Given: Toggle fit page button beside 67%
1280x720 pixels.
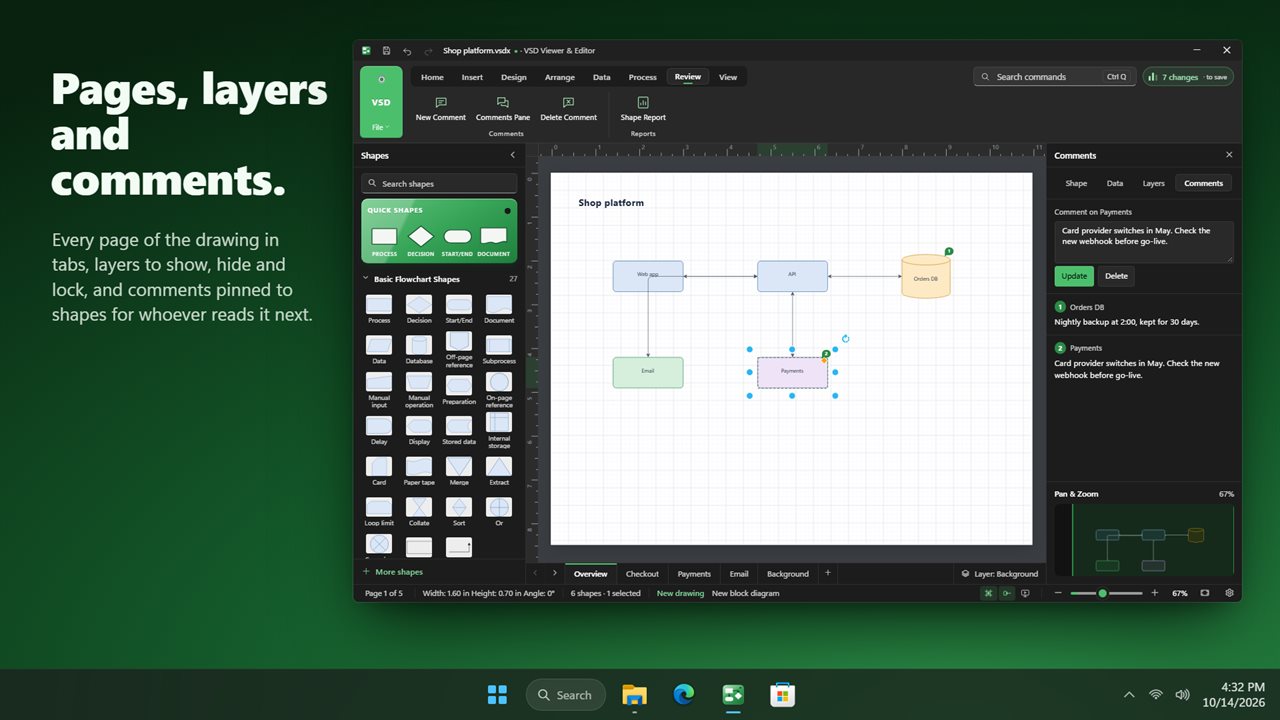Looking at the screenshot, I should coord(1205,593).
